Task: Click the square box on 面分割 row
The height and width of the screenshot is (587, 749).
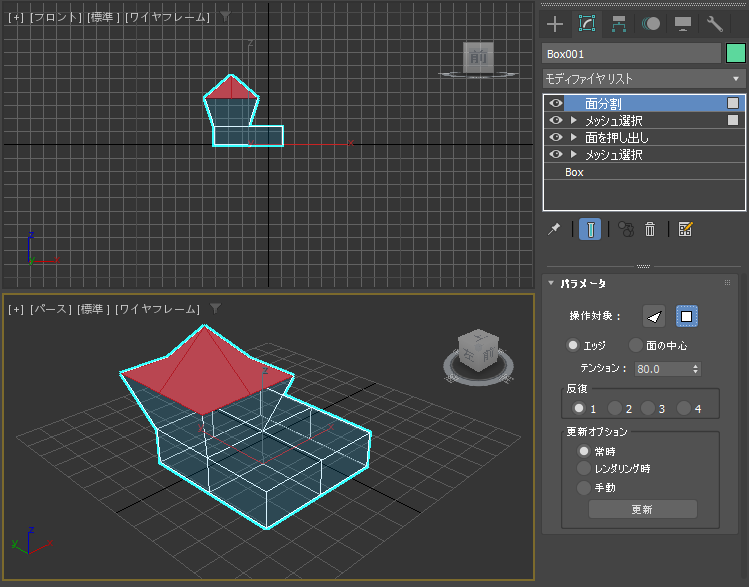Action: point(733,103)
